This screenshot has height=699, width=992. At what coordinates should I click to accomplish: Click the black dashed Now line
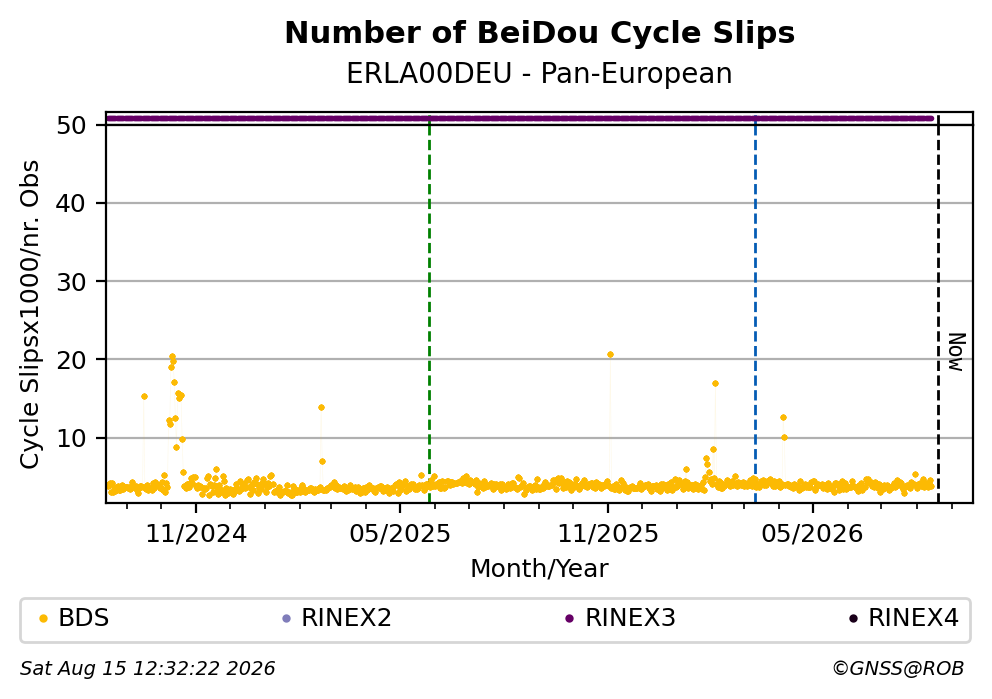click(x=938, y=307)
